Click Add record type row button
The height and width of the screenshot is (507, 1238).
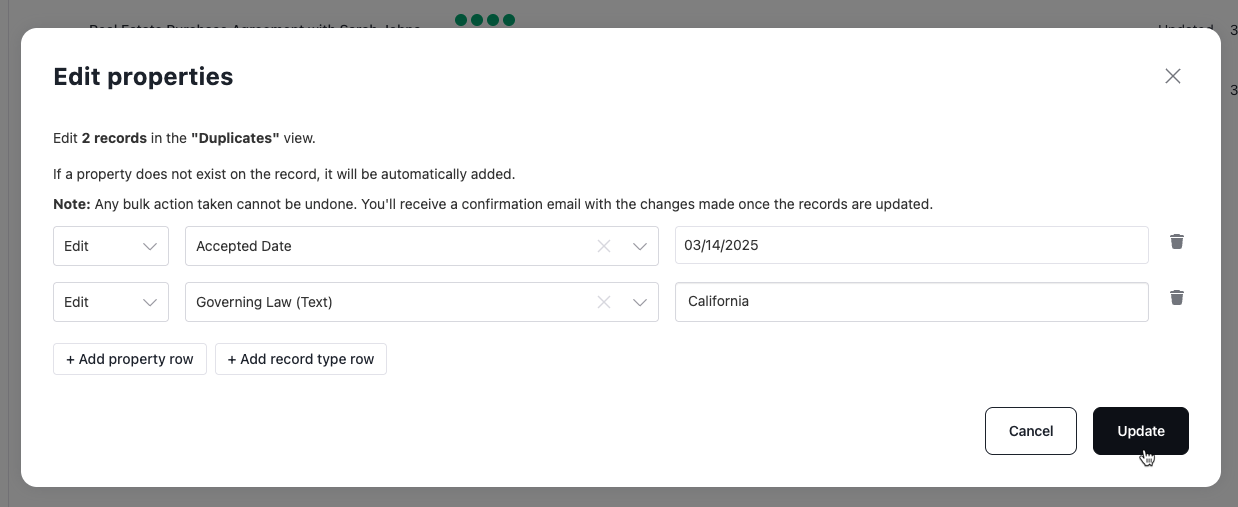coord(301,359)
